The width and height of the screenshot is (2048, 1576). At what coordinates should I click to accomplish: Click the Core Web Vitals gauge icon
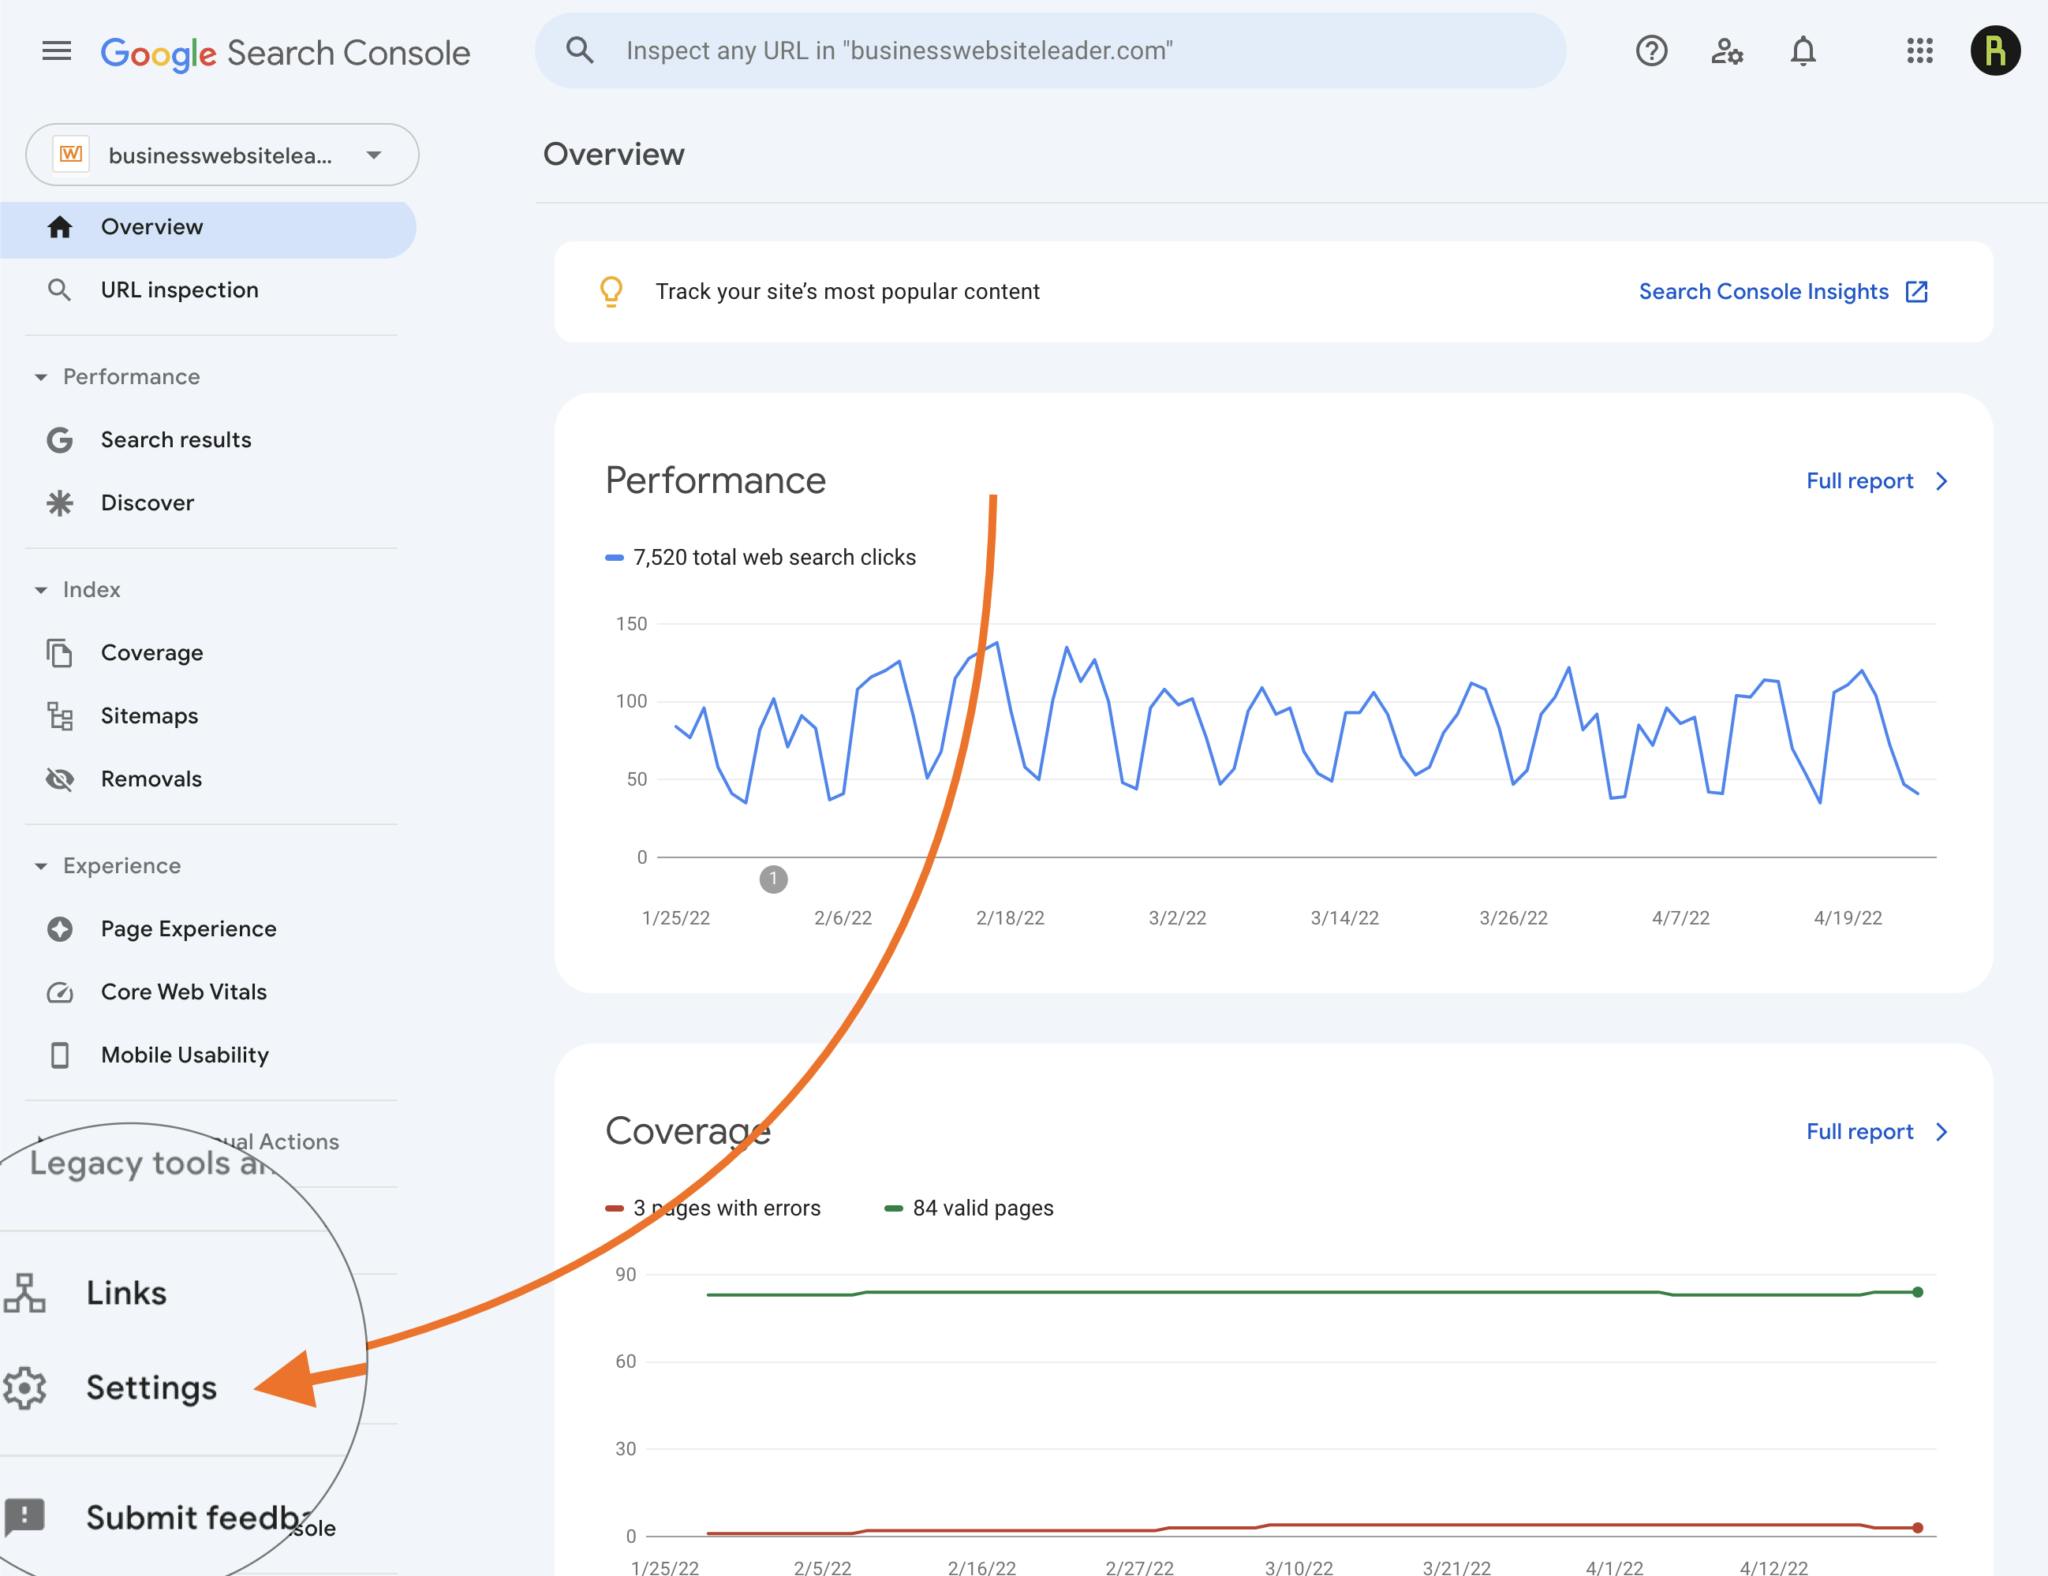click(x=60, y=992)
